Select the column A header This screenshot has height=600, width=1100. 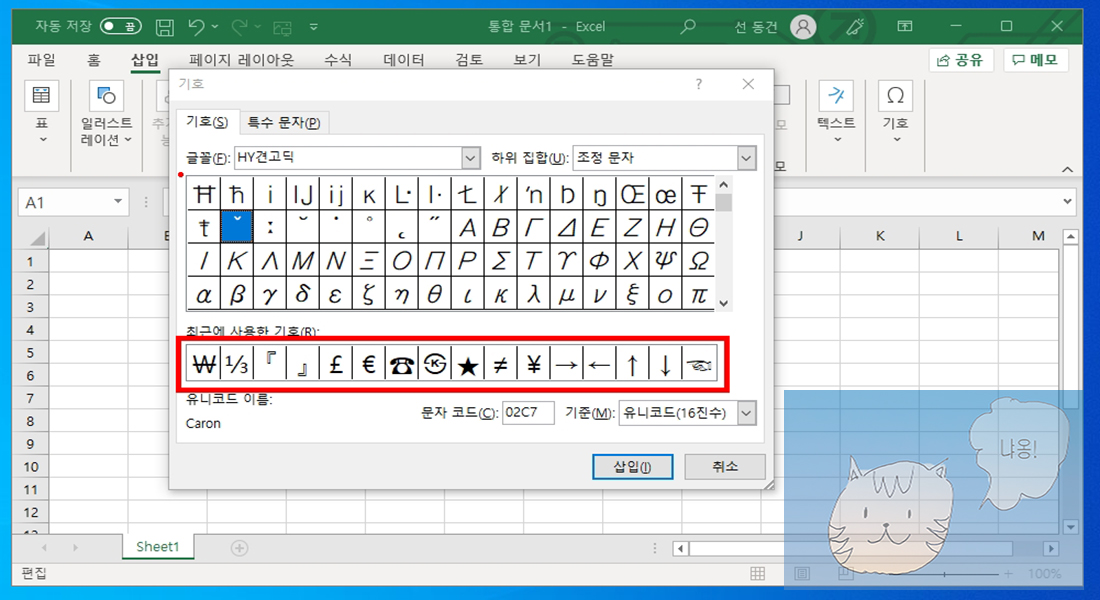click(x=88, y=236)
